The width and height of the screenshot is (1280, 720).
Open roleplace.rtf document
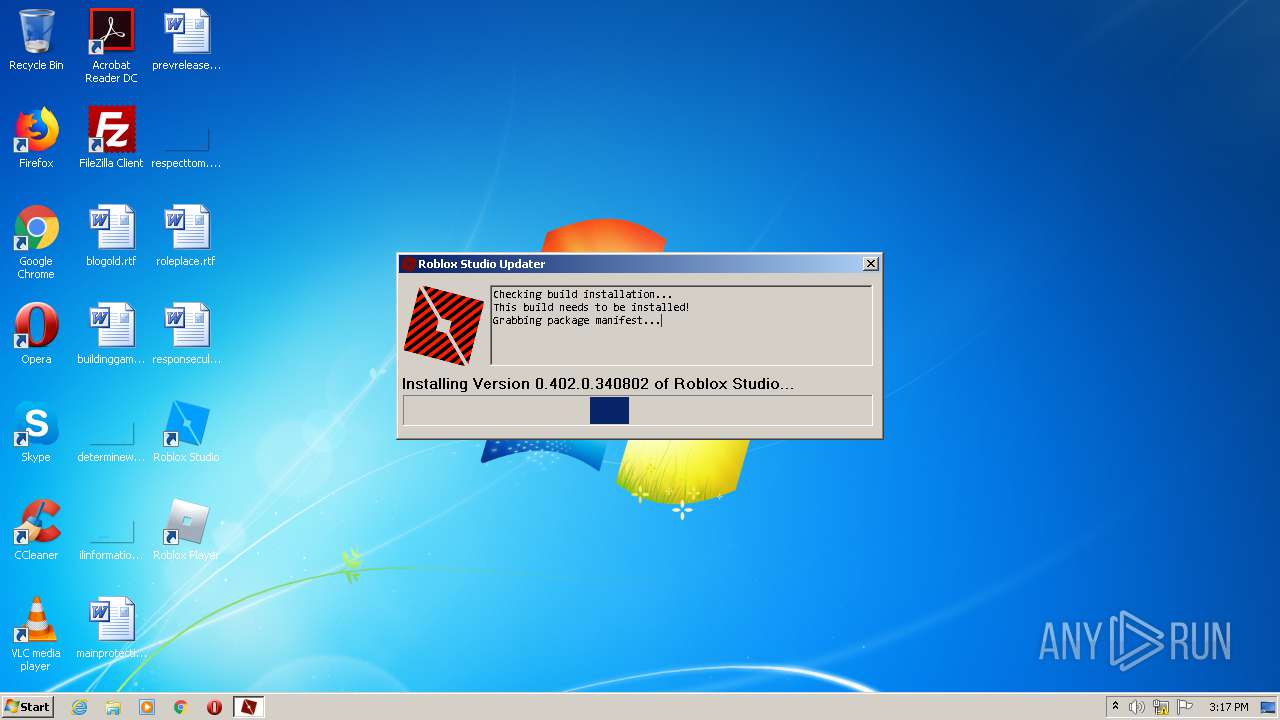coord(186,236)
